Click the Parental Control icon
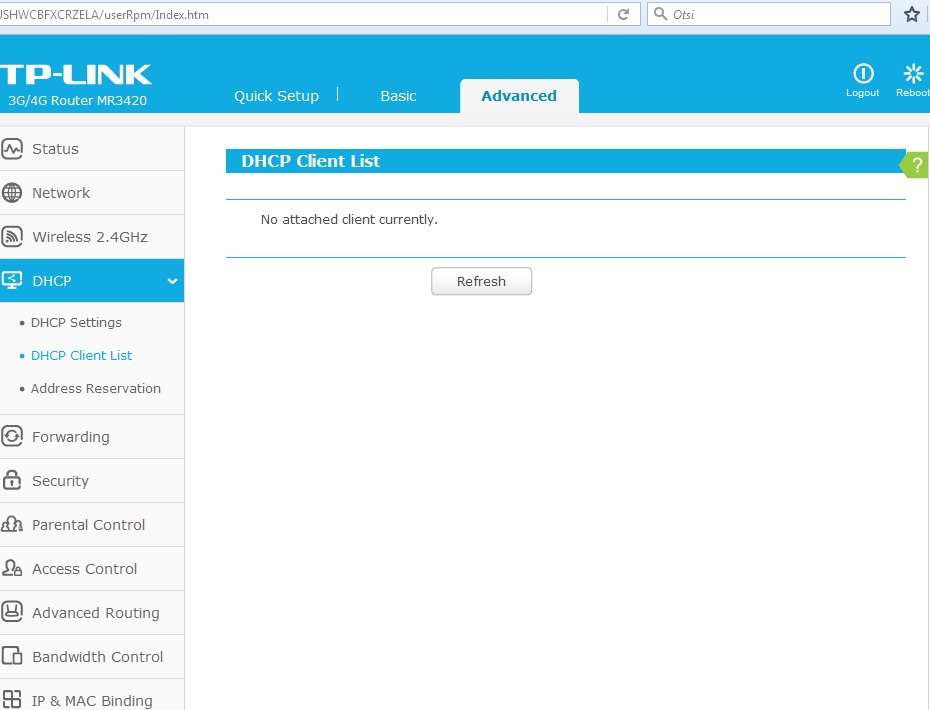This screenshot has height=710, width=930. pos(12,525)
